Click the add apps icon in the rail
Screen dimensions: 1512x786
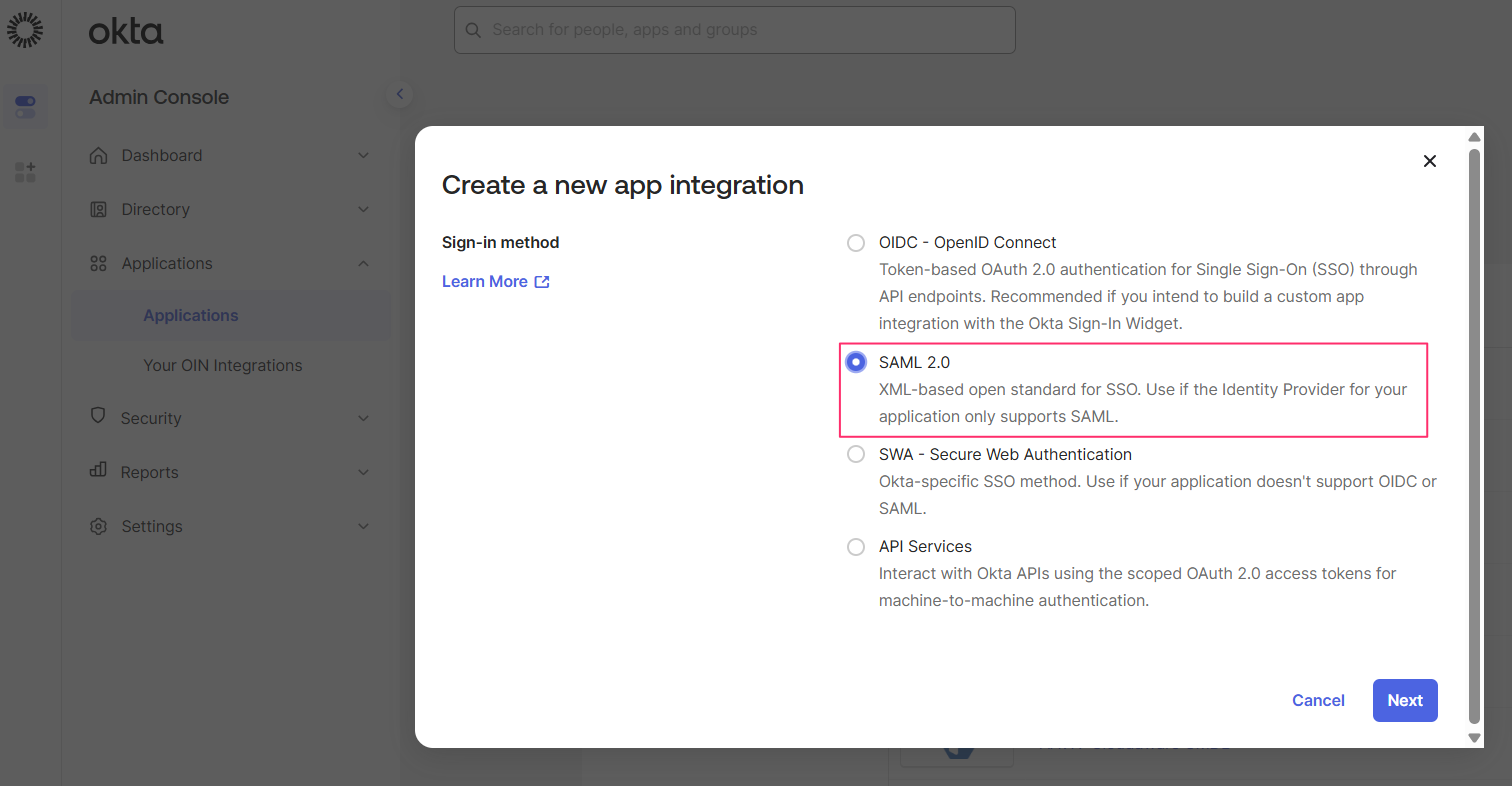click(x=24, y=171)
